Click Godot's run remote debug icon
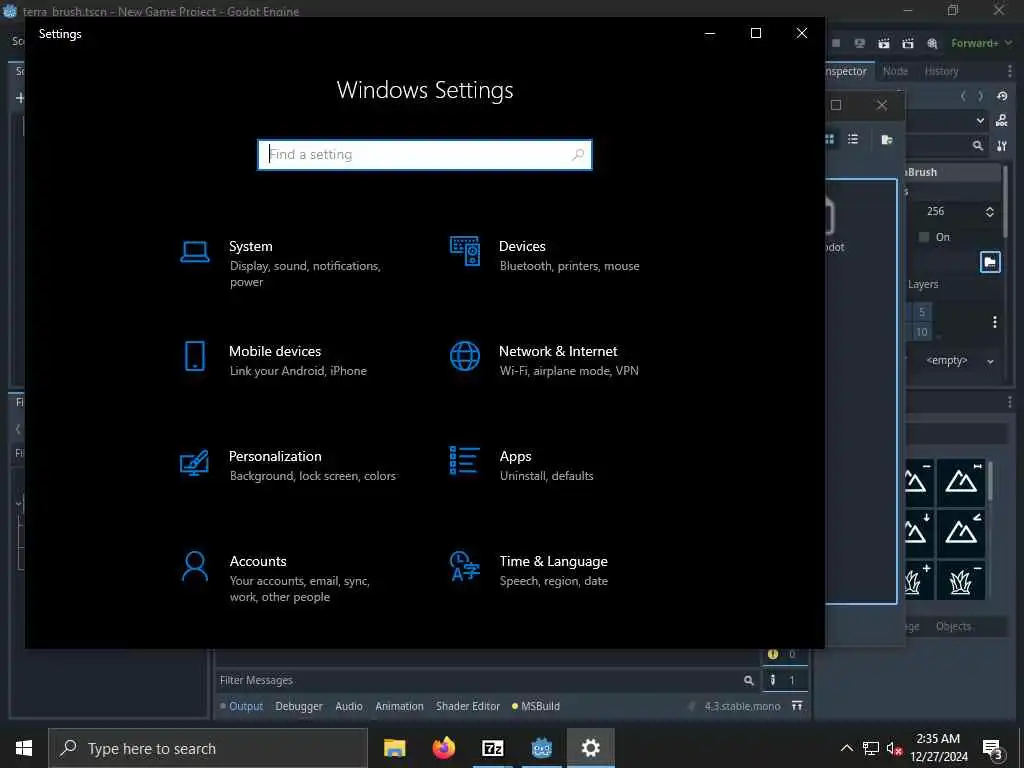Screen dimensions: 1024x768 (859, 43)
